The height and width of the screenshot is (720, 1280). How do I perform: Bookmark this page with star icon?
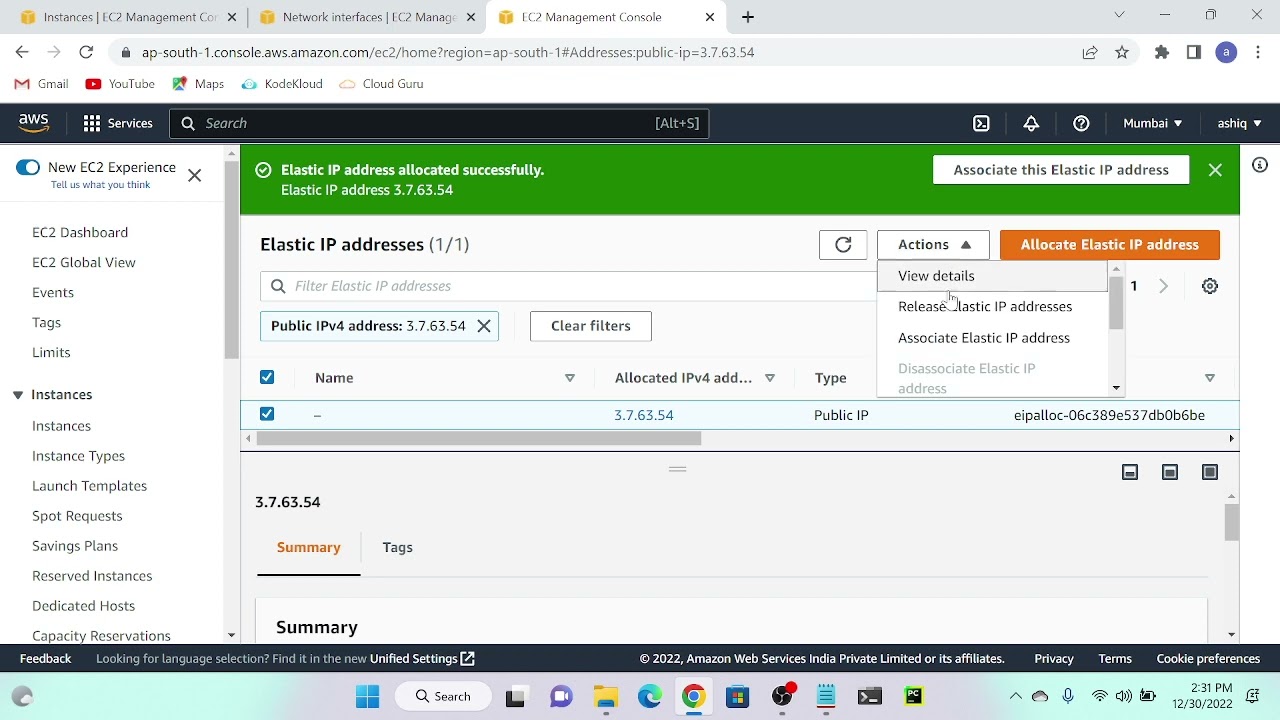pos(1122,52)
